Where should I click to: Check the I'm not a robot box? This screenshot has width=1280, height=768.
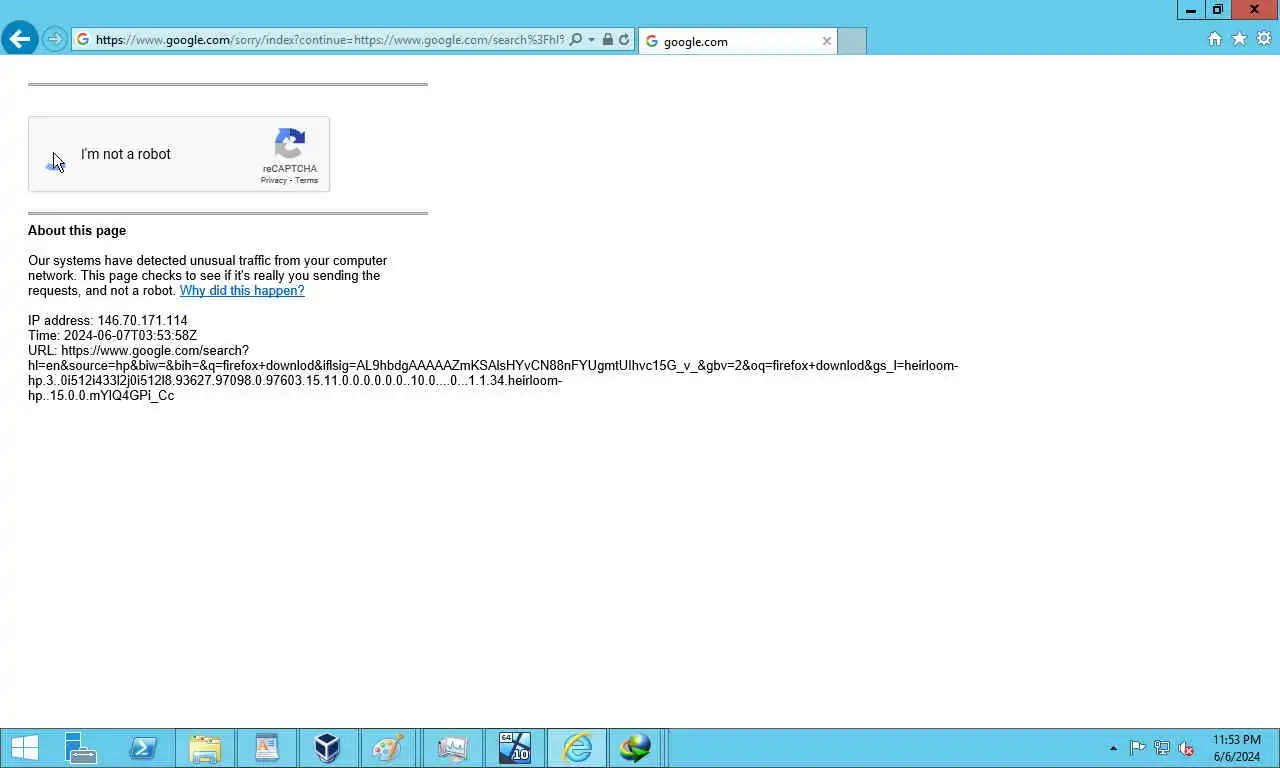[x=55, y=155]
